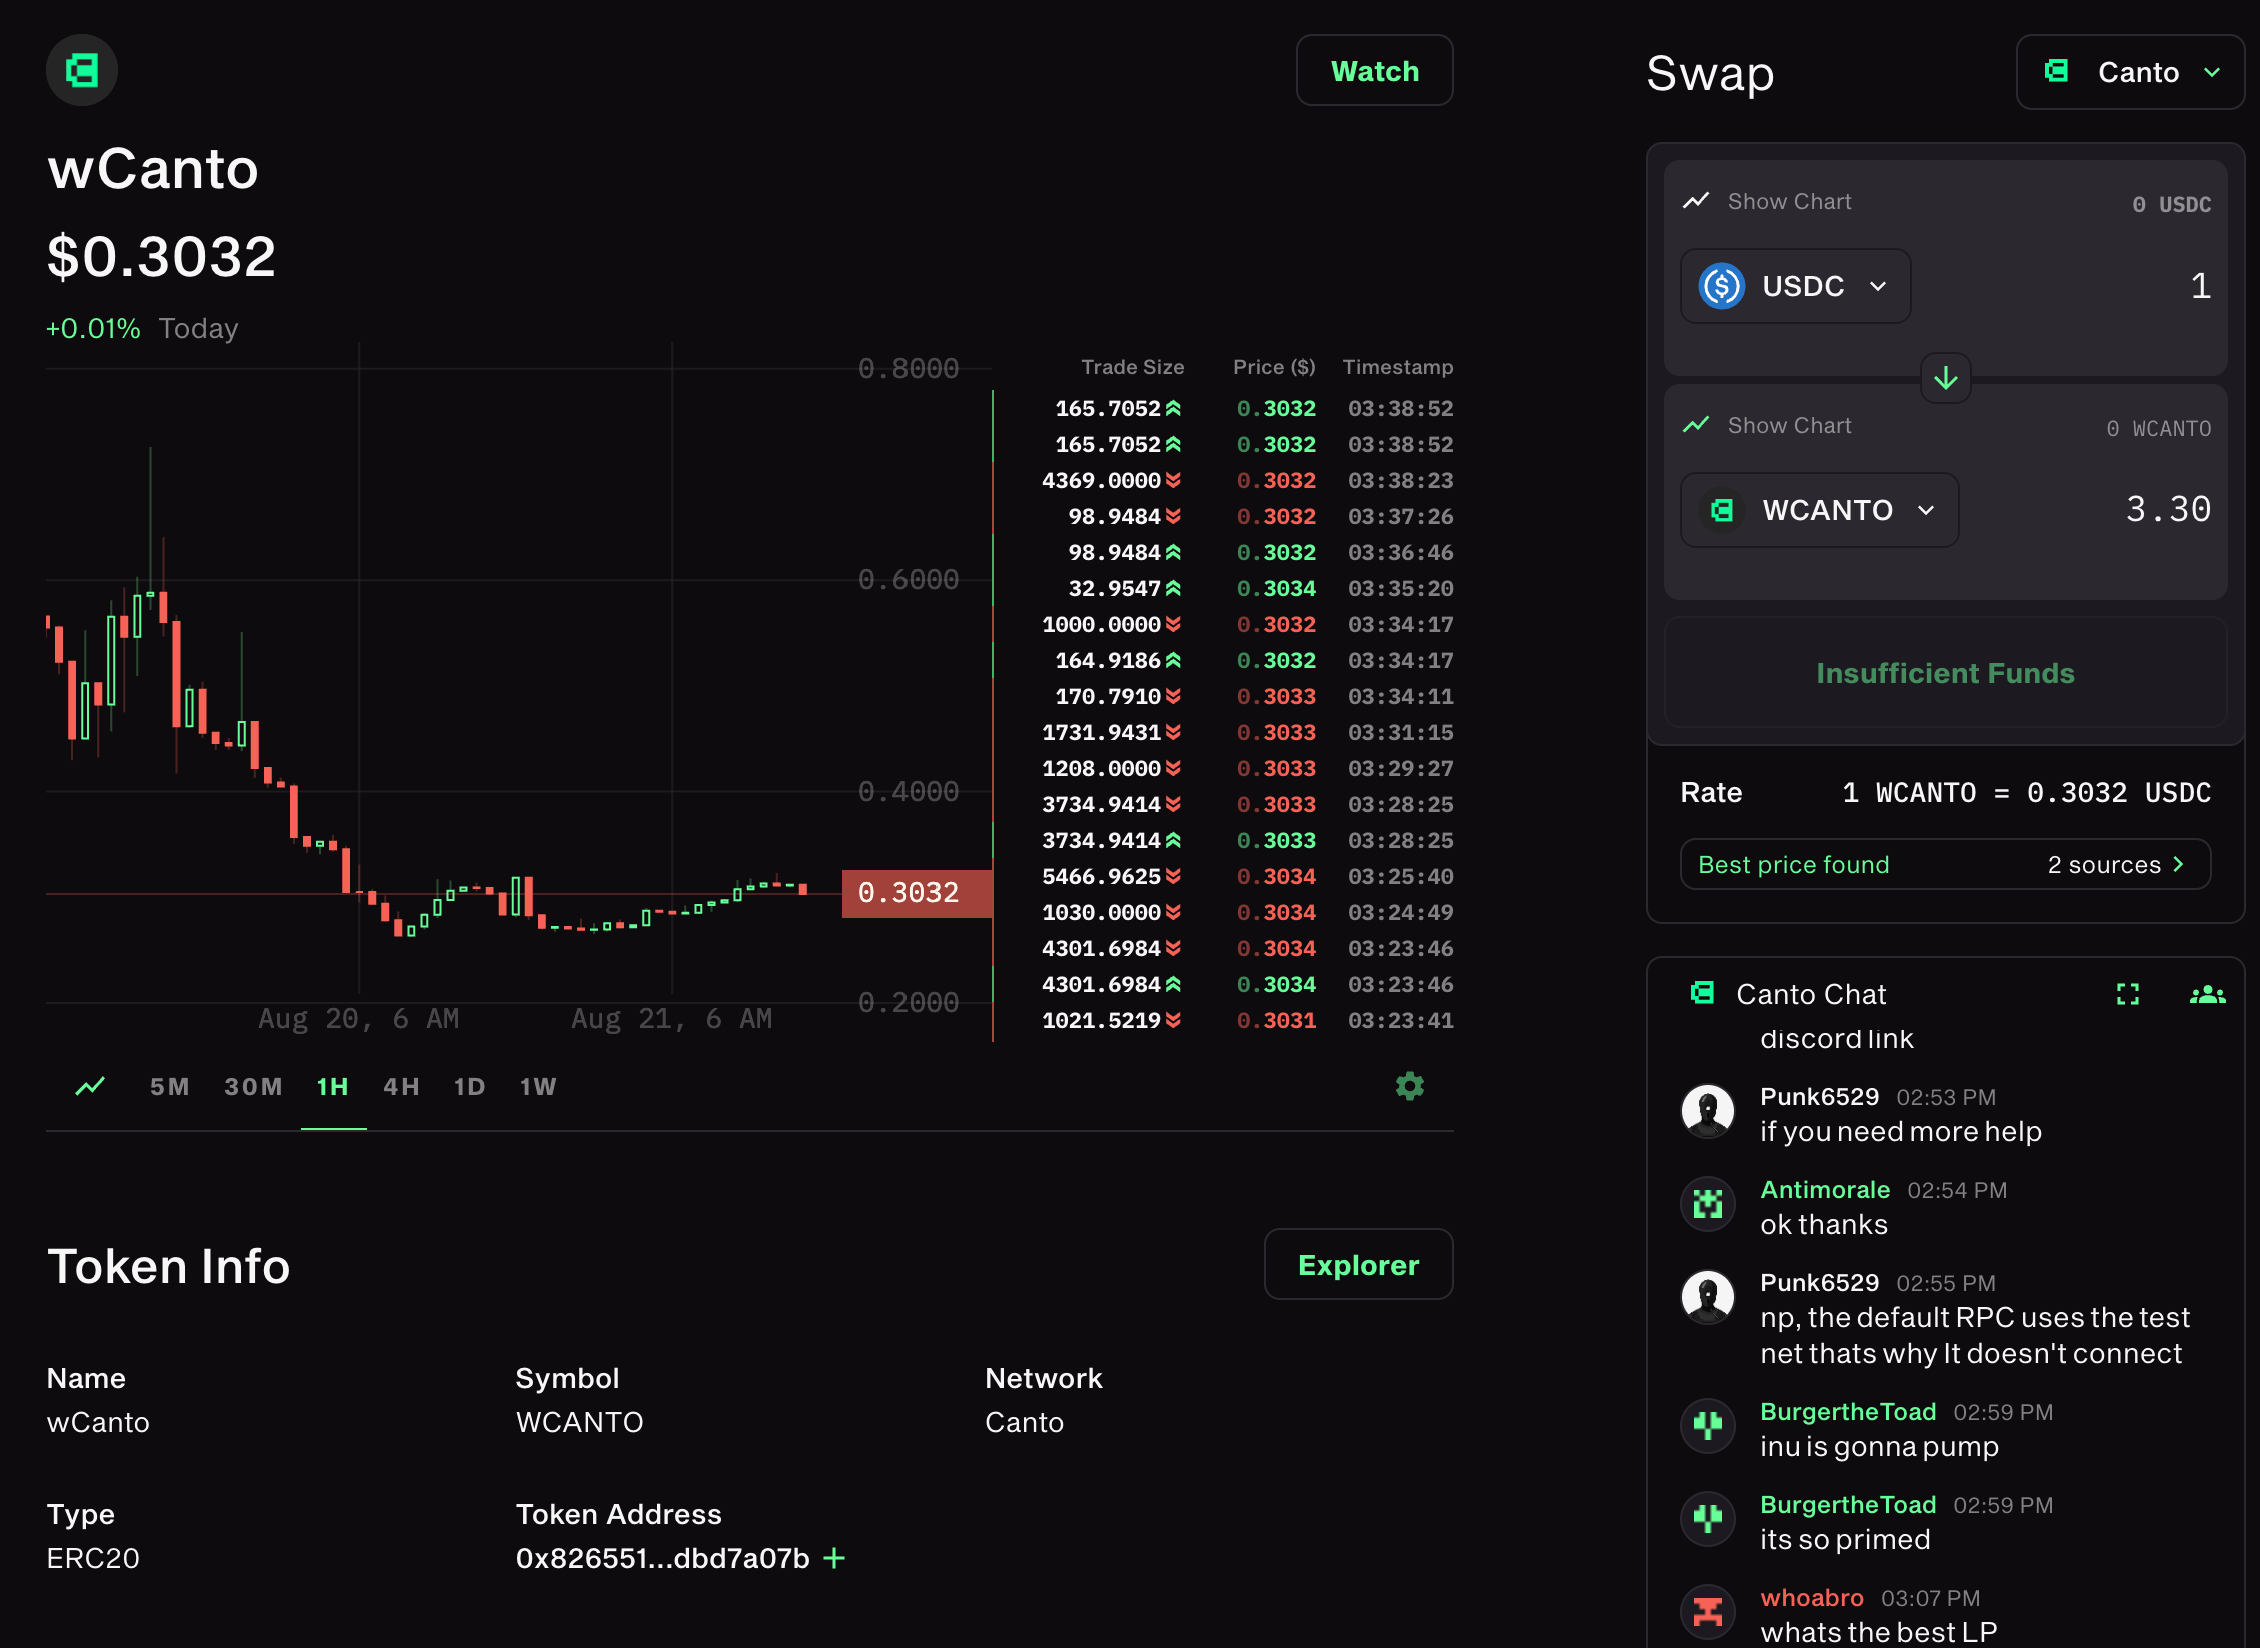Screen dimensions: 2260x1648
Task: Open chat members list icon
Action: [2207, 994]
